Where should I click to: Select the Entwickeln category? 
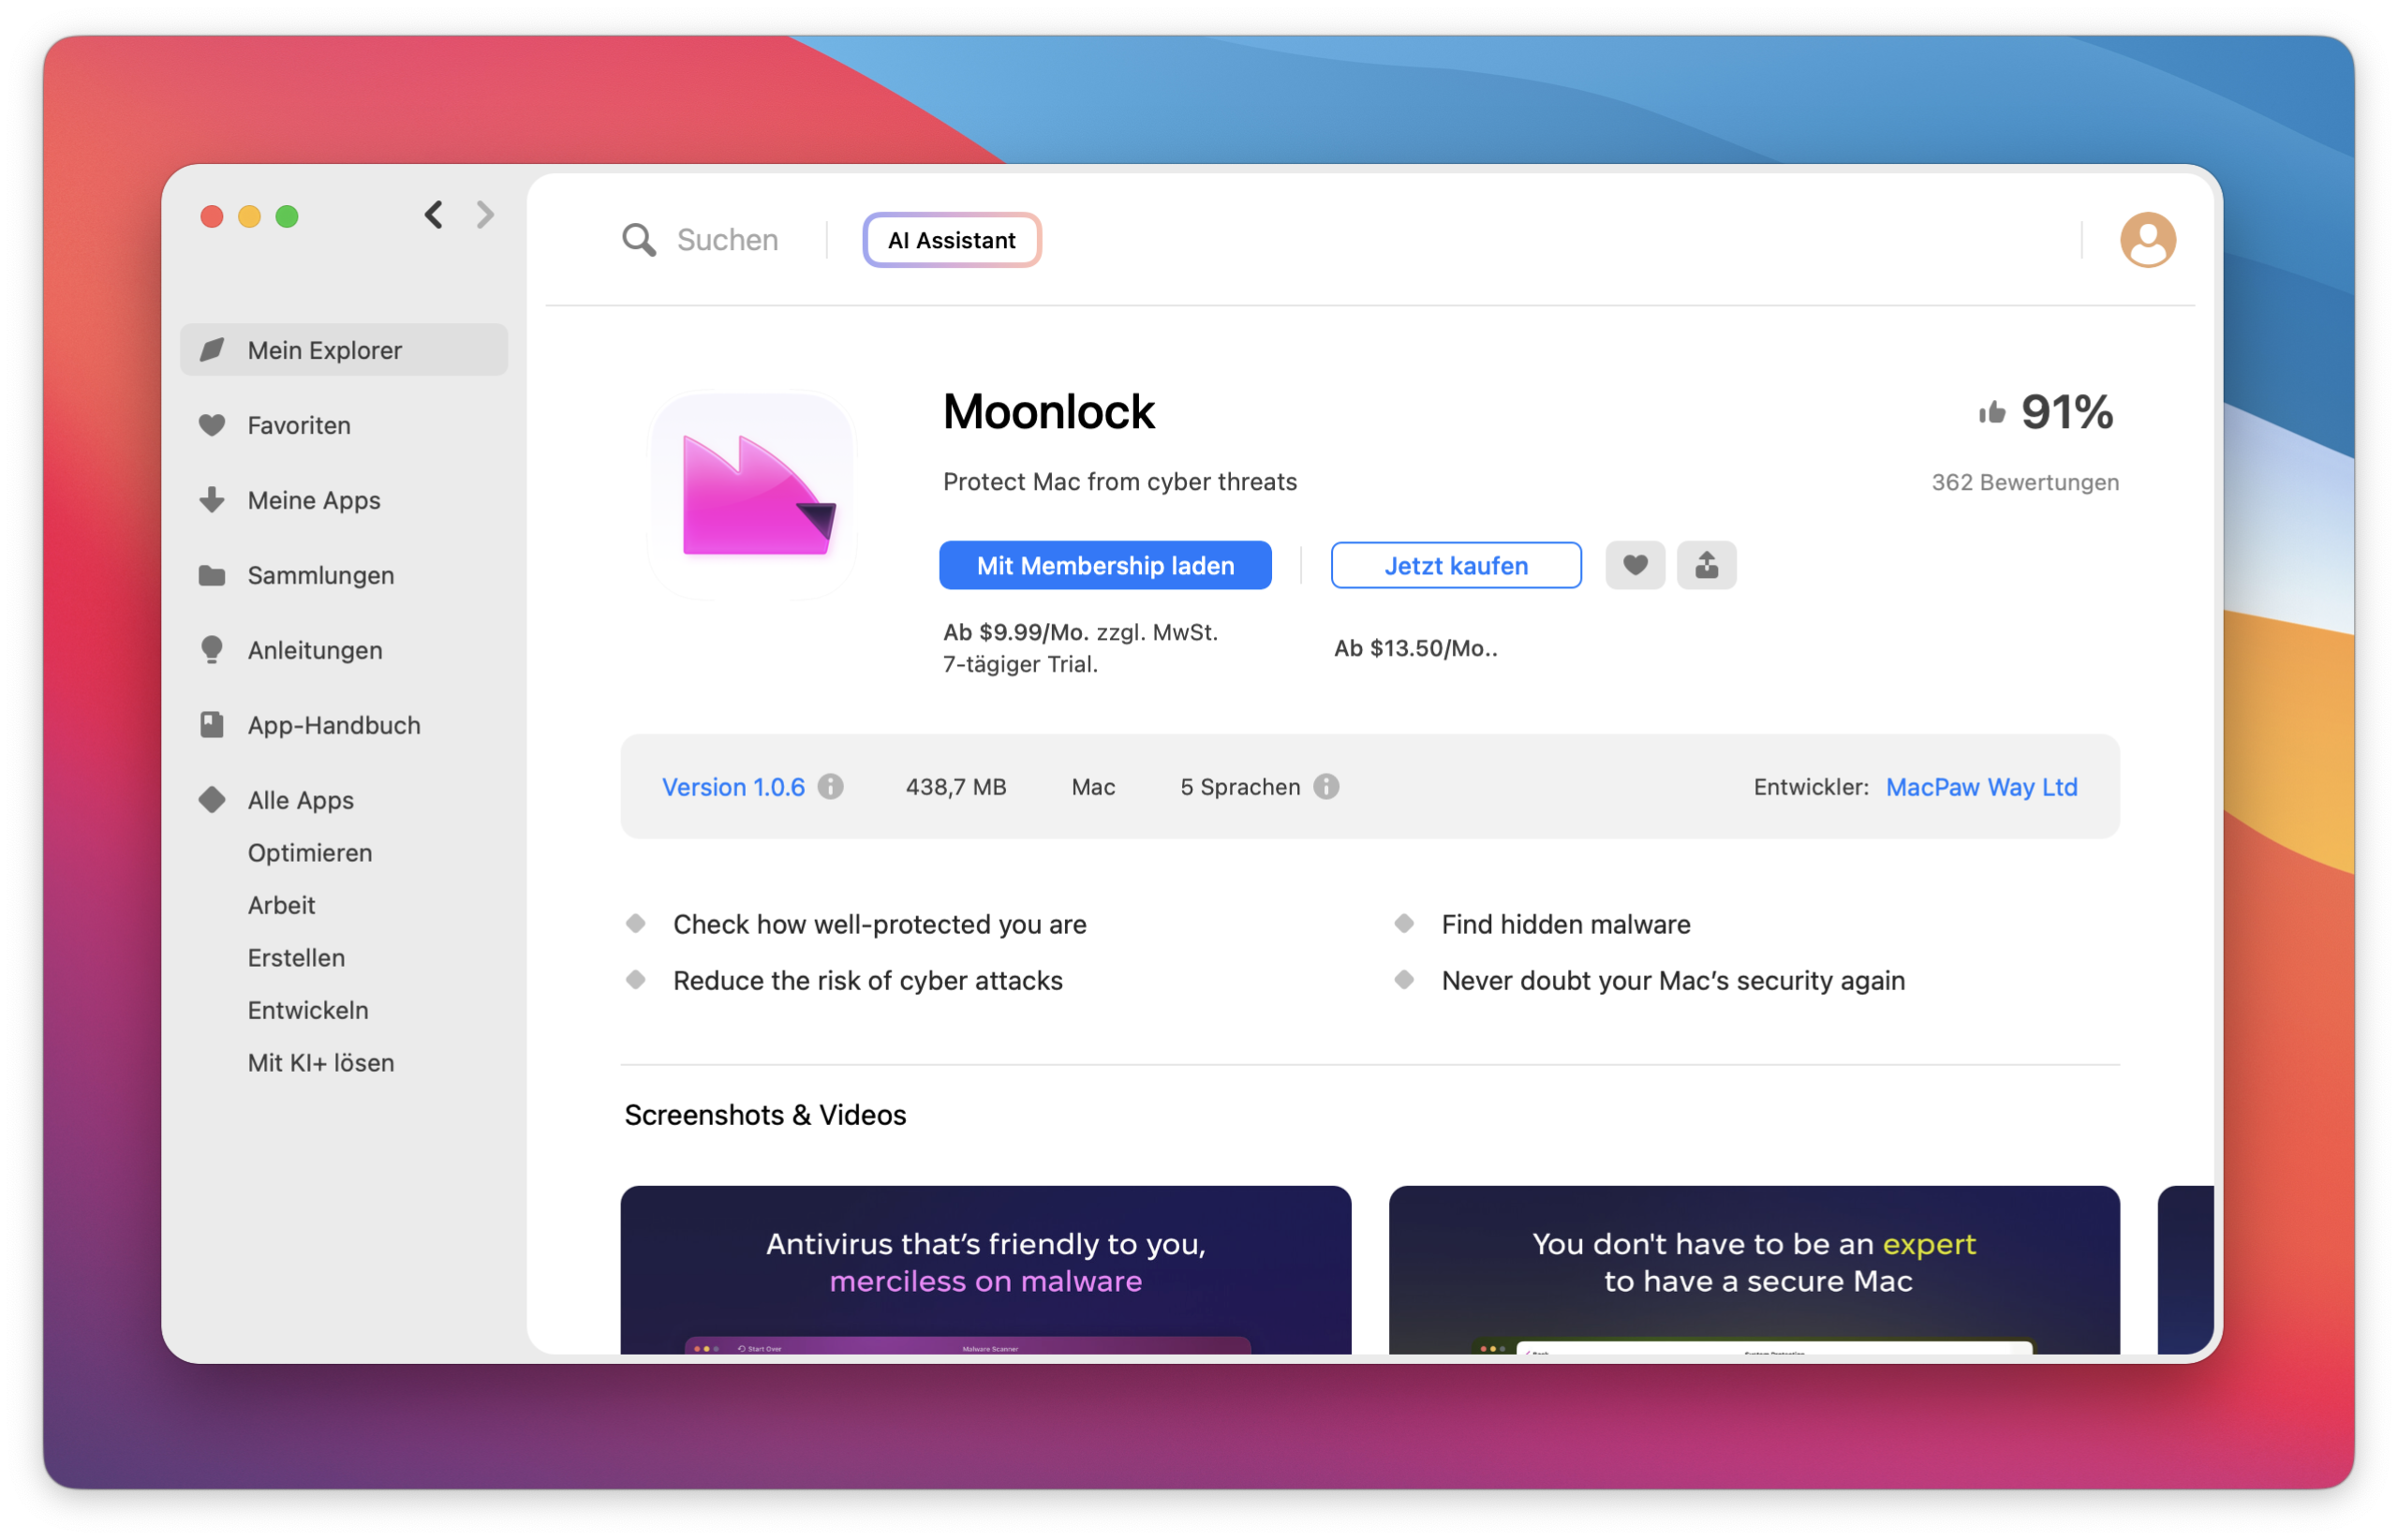point(308,1010)
